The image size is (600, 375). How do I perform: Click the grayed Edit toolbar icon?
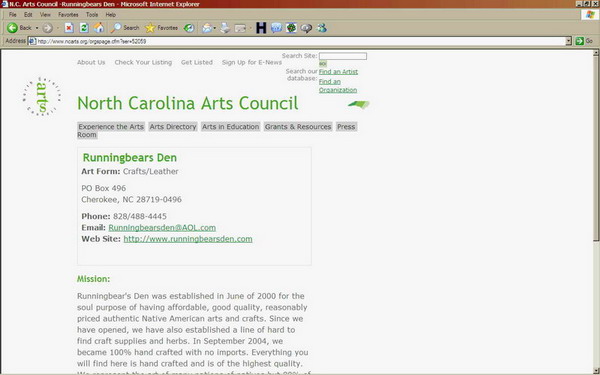(240, 28)
